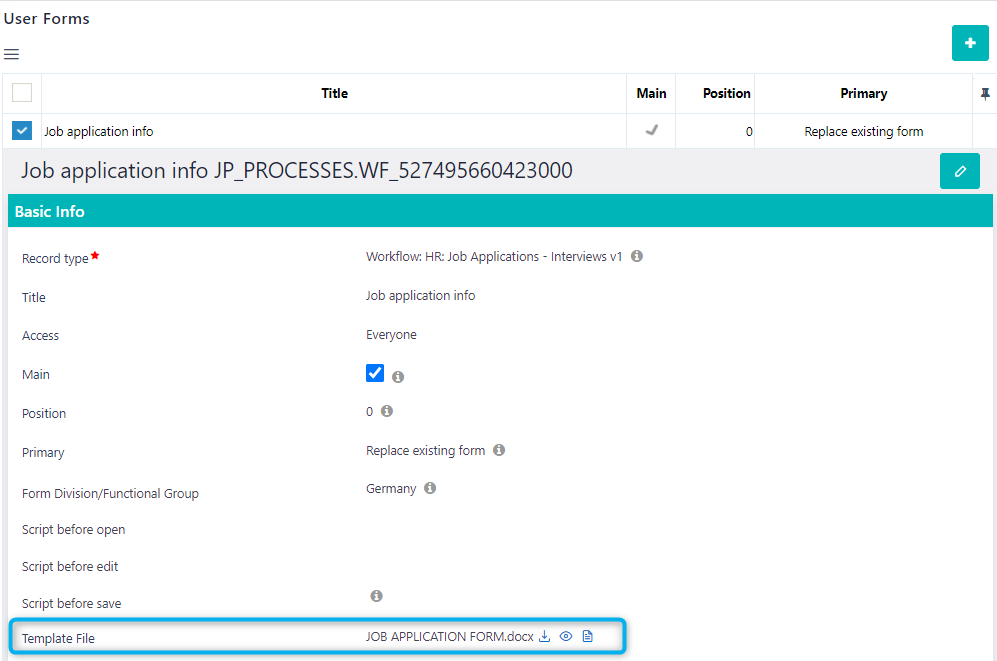Click the Primary column header
Image resolution: width=997 pixels, height=661 pixels.
[863, 93]
